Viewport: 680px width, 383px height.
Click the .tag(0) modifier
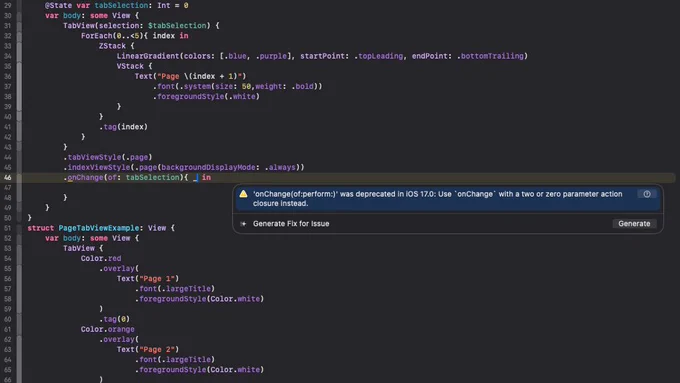114,319
